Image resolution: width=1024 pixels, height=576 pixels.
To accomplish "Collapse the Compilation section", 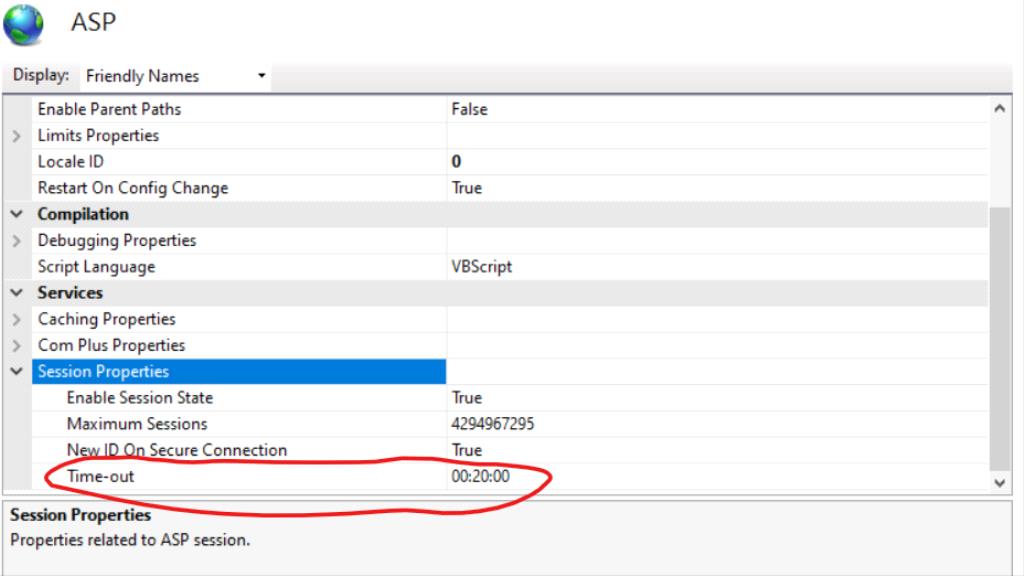I will 17,214.
